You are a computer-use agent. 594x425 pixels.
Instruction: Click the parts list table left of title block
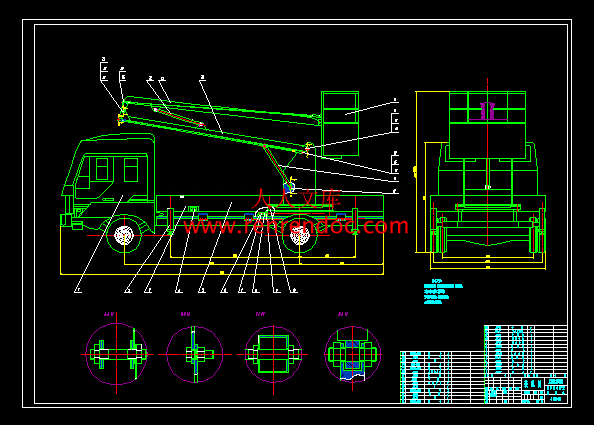pyautogui.click(x=442, y=377)
